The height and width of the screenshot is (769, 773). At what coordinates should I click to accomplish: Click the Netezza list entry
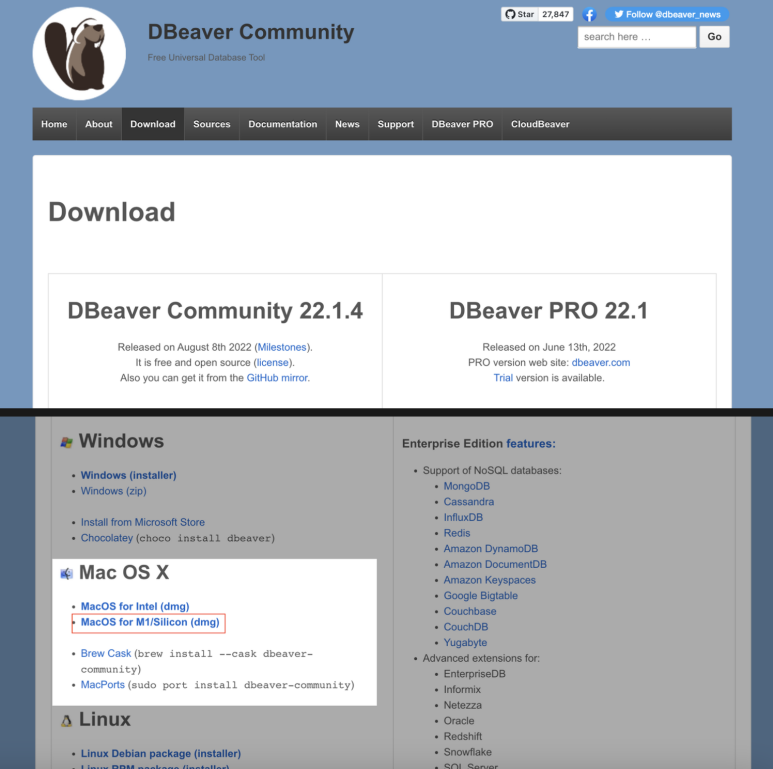click(x=463, y=705)
